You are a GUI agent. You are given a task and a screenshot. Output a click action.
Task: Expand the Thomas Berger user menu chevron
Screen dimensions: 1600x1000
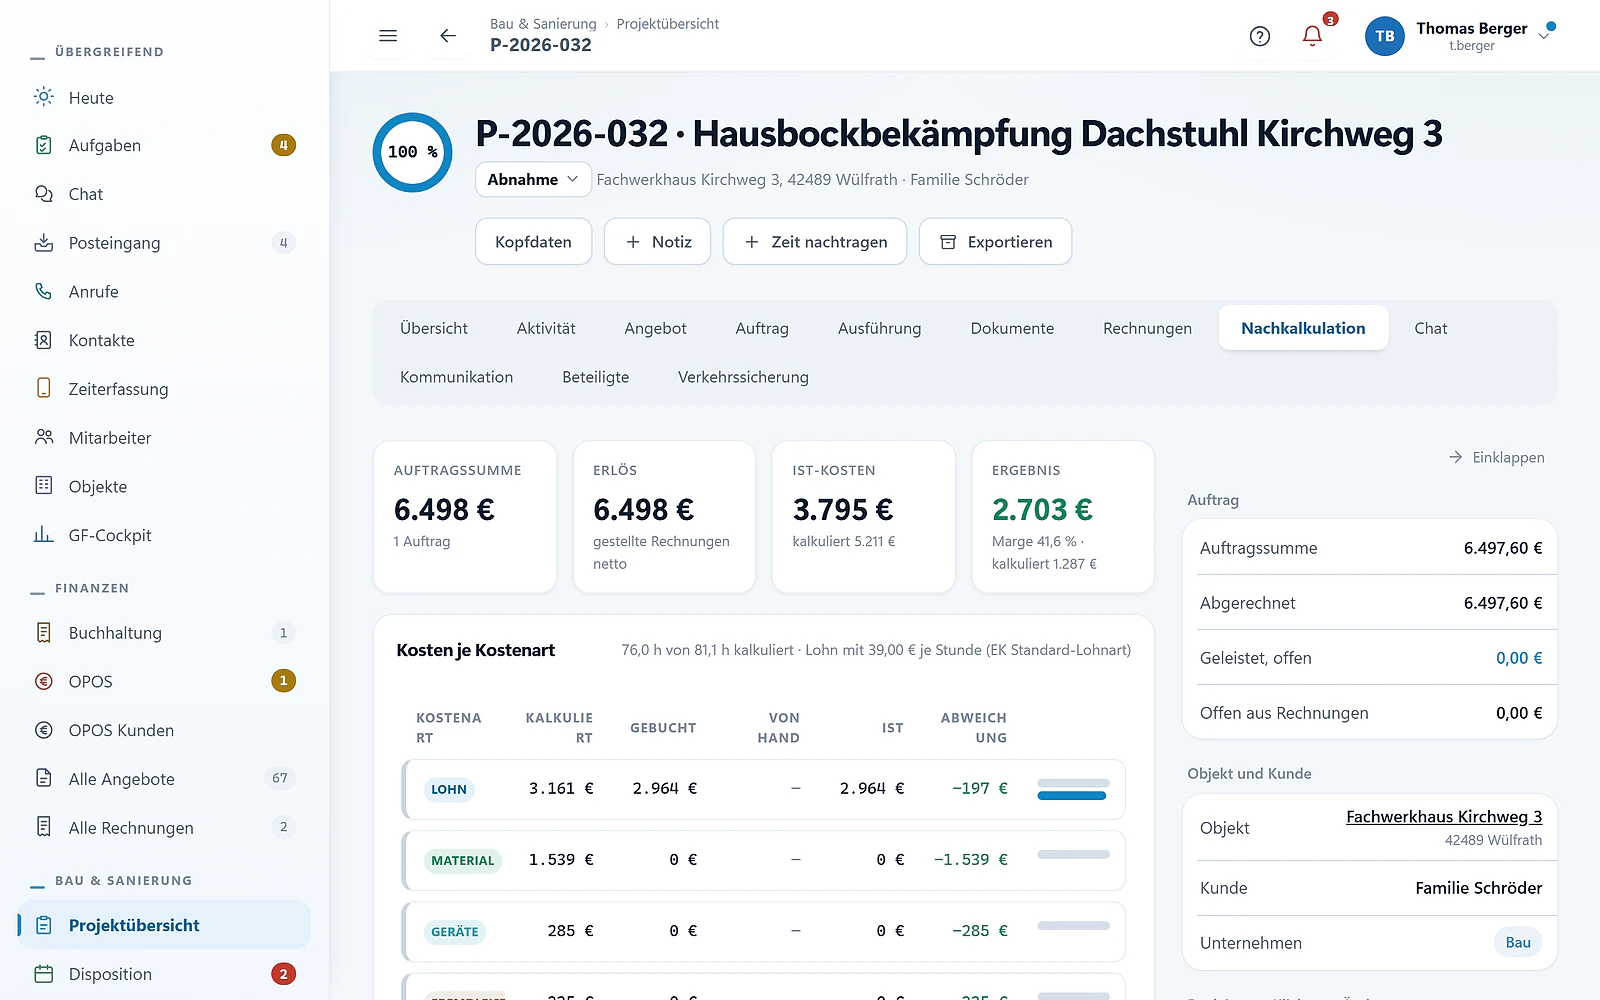[1545, 36]
